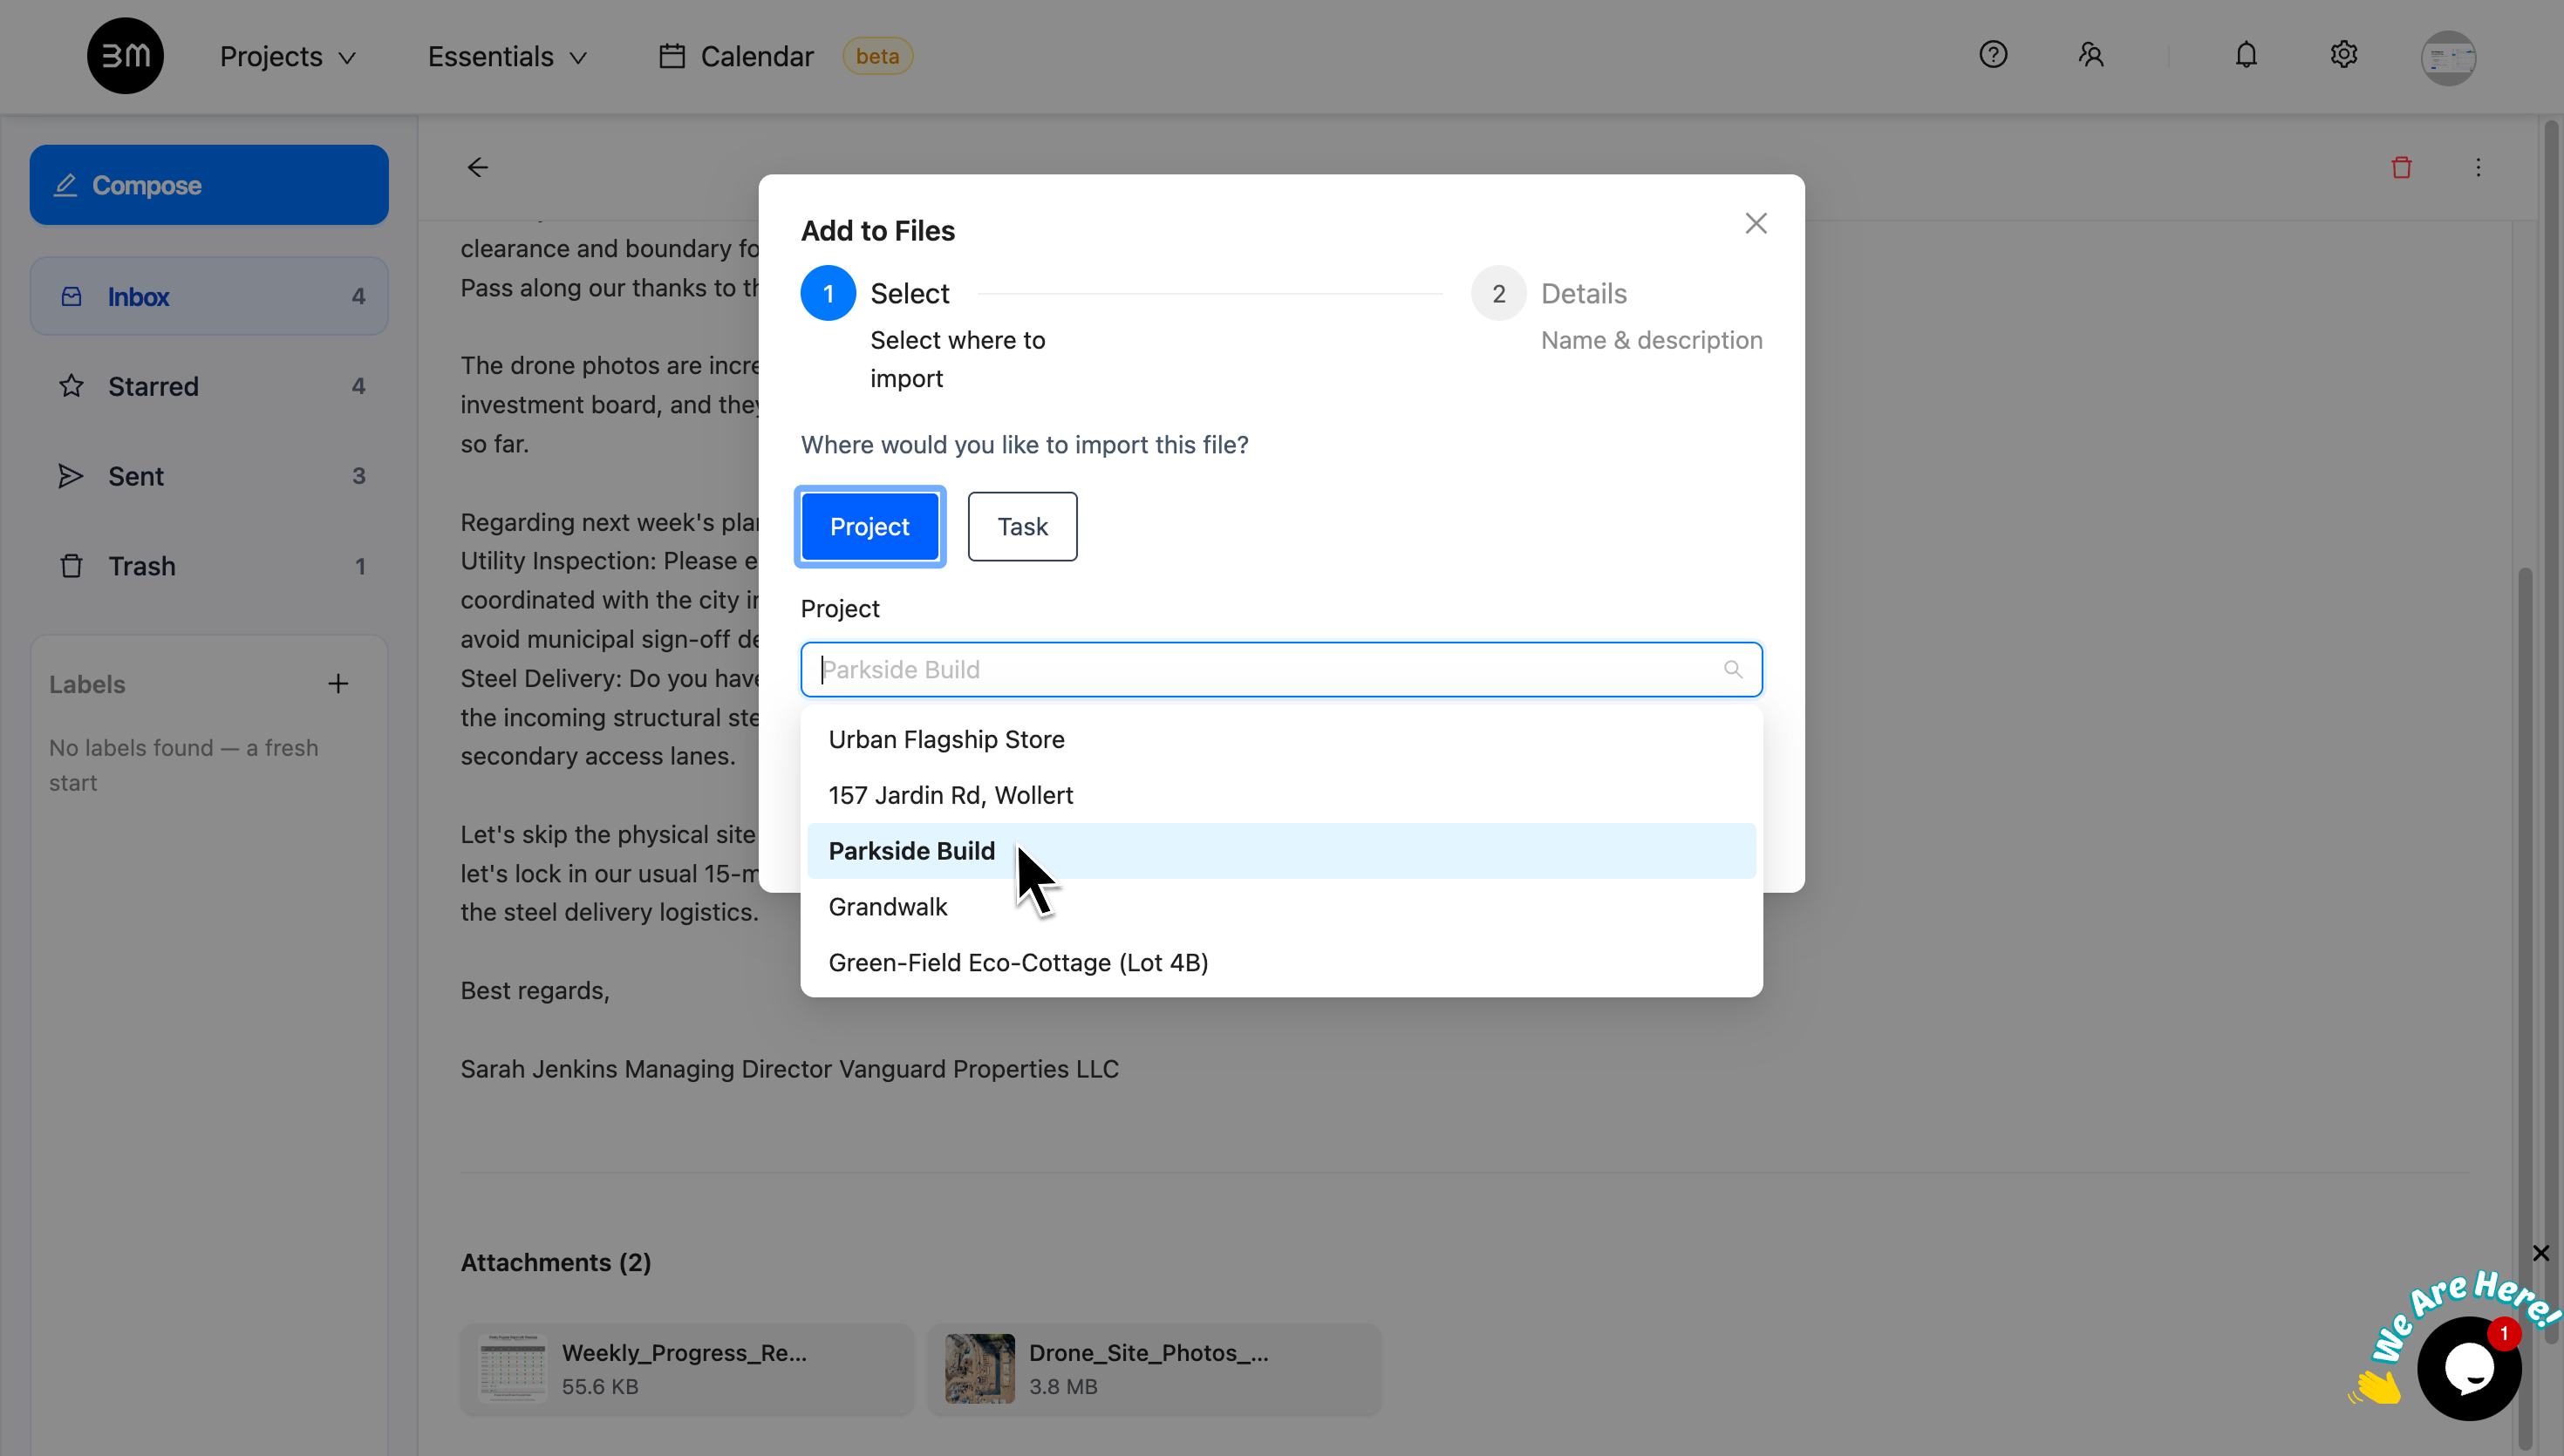
Task: Select 157 Jardin Rd, Wollert option
Action: click(x=1281, y=795)
